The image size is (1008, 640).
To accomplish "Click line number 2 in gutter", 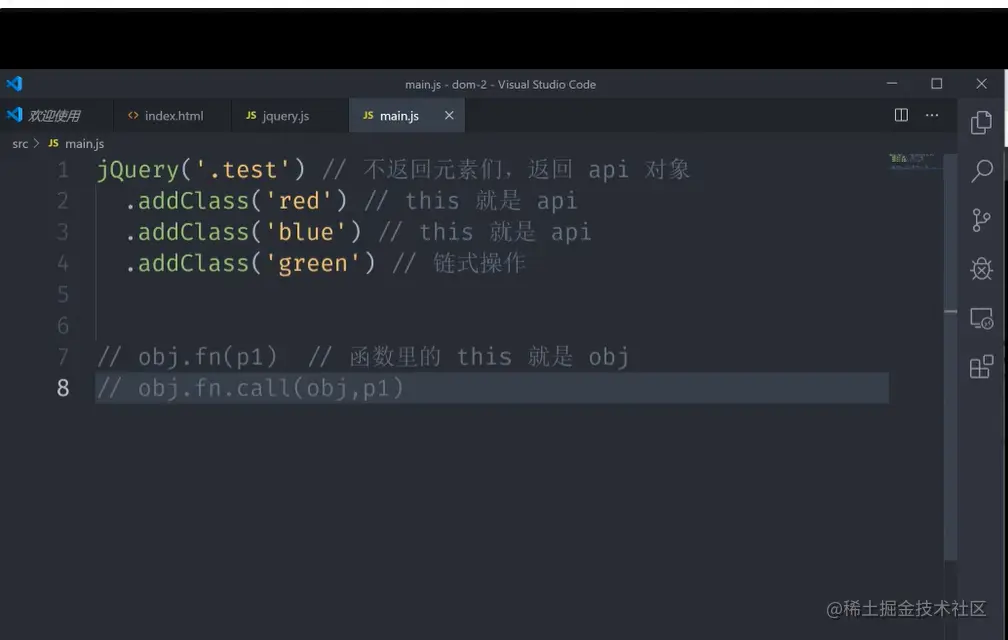I will (63, 201).
